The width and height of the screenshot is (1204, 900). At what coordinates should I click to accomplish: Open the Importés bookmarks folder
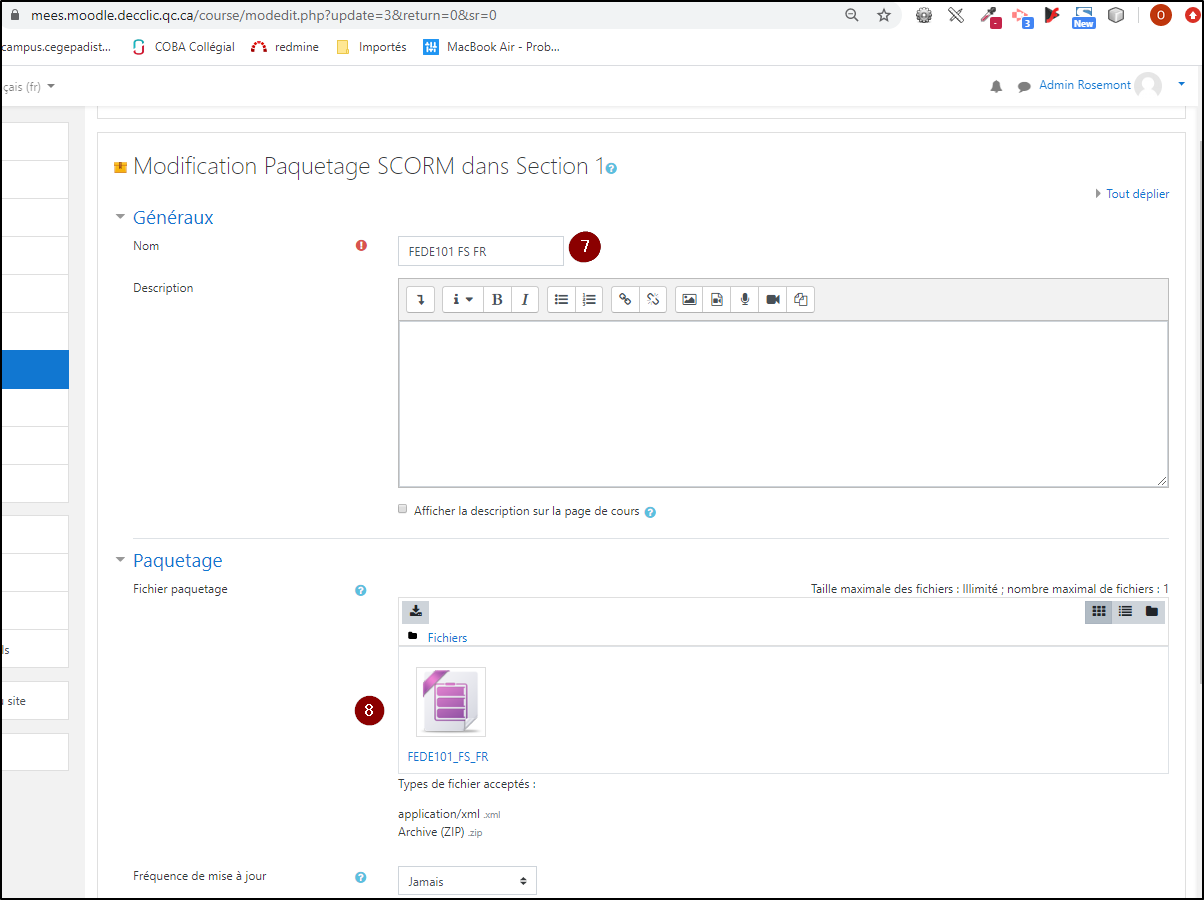[372, 47]
